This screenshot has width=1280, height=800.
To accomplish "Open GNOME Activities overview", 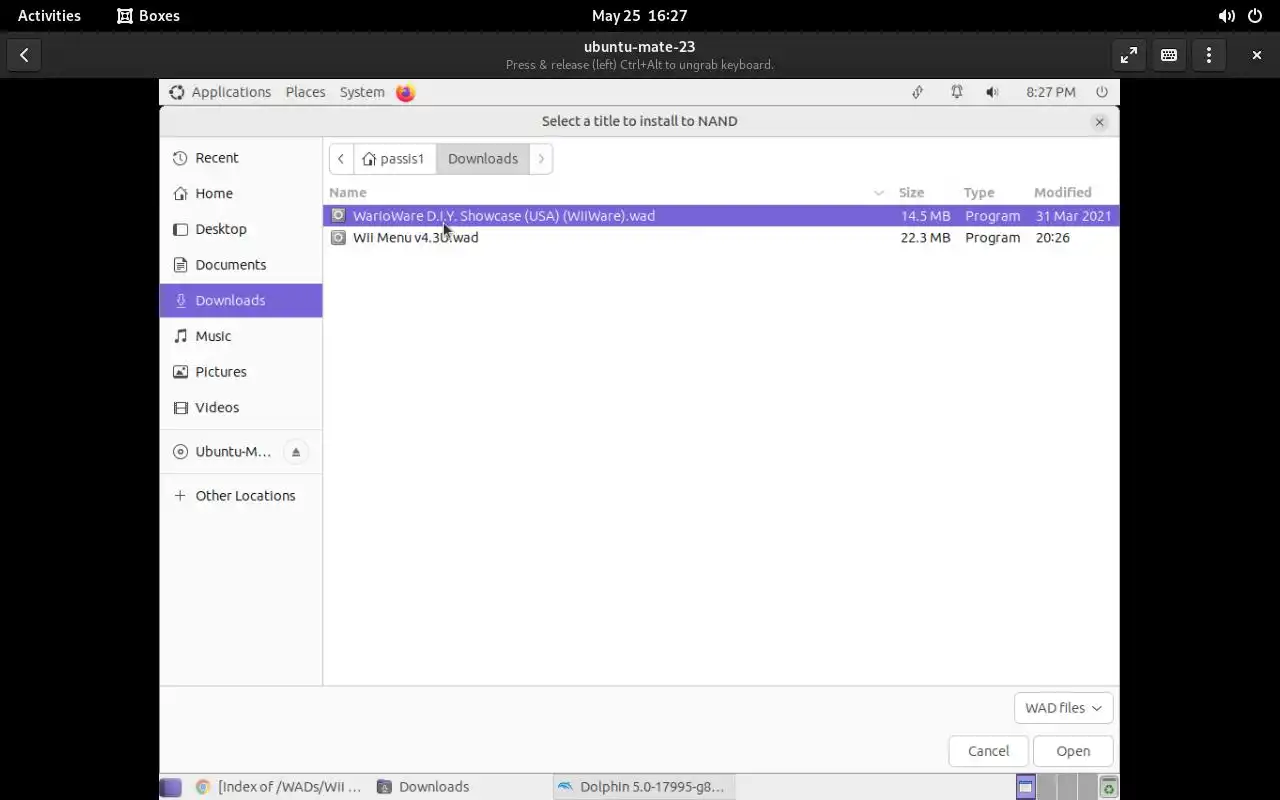I will pos(49,16).
